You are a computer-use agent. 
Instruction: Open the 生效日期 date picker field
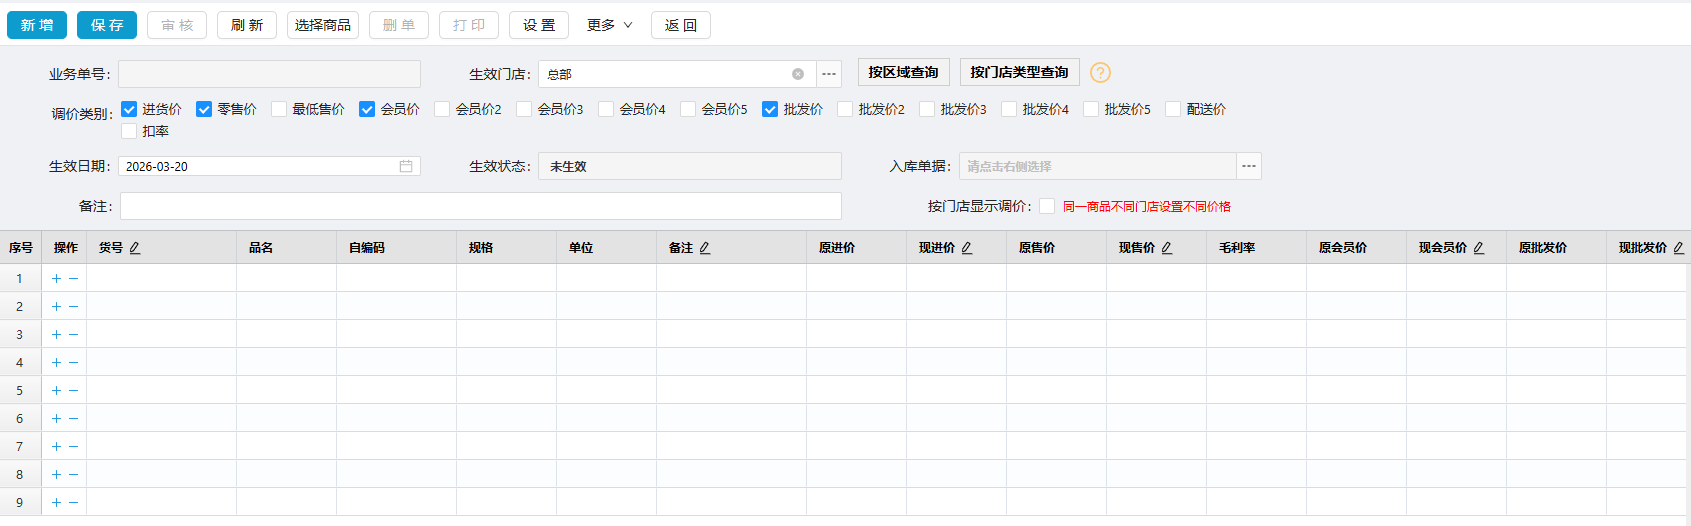[260, 166]
